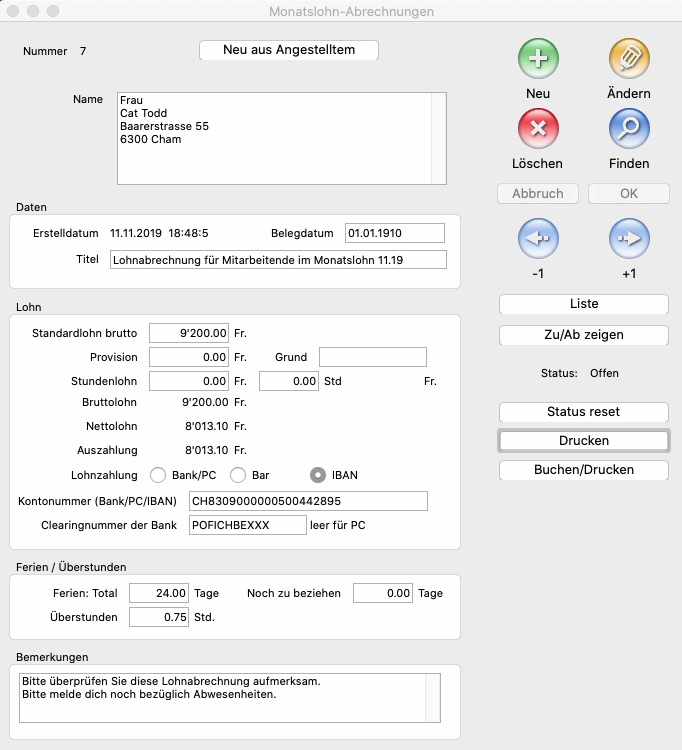
Task: Select the IBAN payment radio button
Action: pos(318,475)
